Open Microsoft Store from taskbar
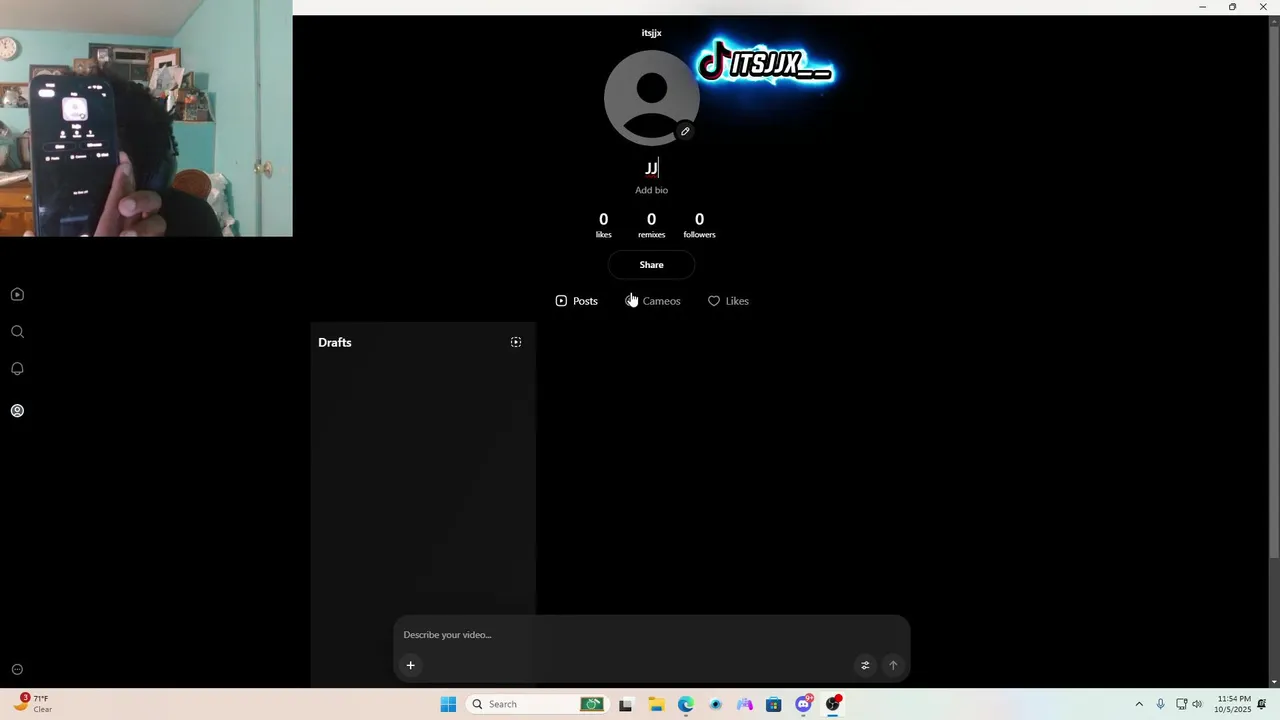Screen dimensions: 1280x720 773,704
